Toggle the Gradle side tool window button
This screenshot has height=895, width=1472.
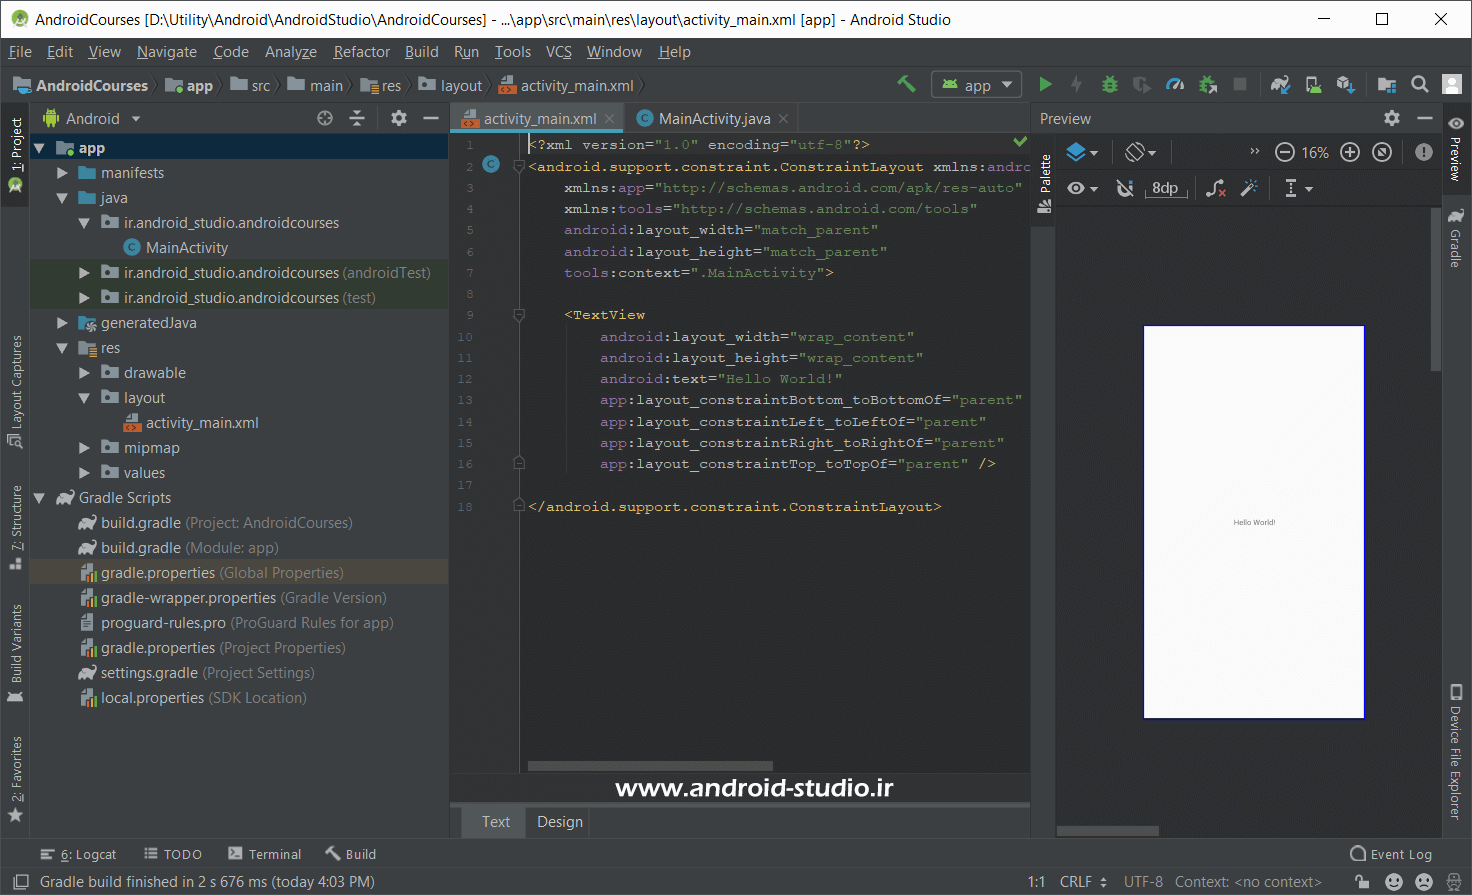coord(1456,238)
